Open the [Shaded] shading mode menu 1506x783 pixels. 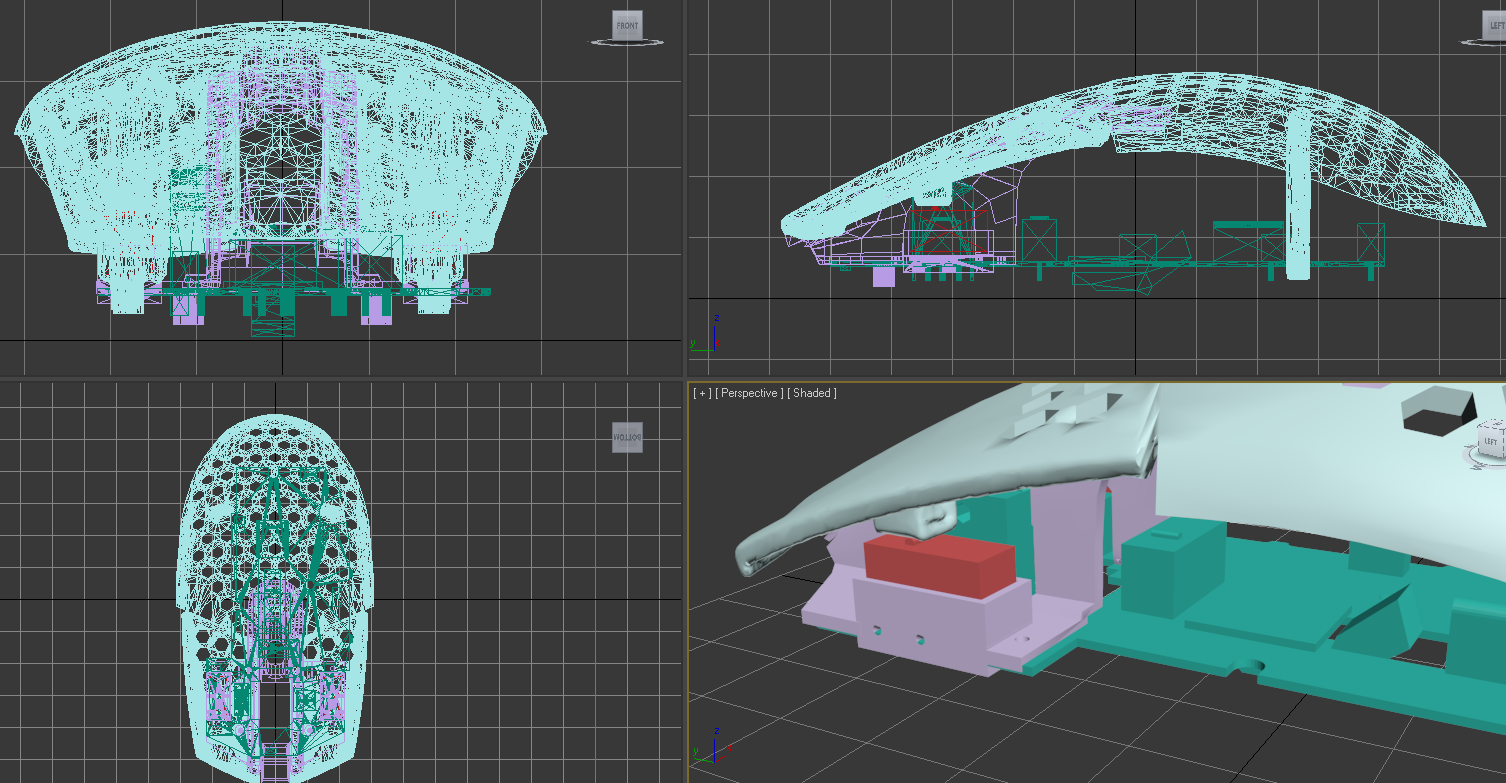[x=812, y=393]
